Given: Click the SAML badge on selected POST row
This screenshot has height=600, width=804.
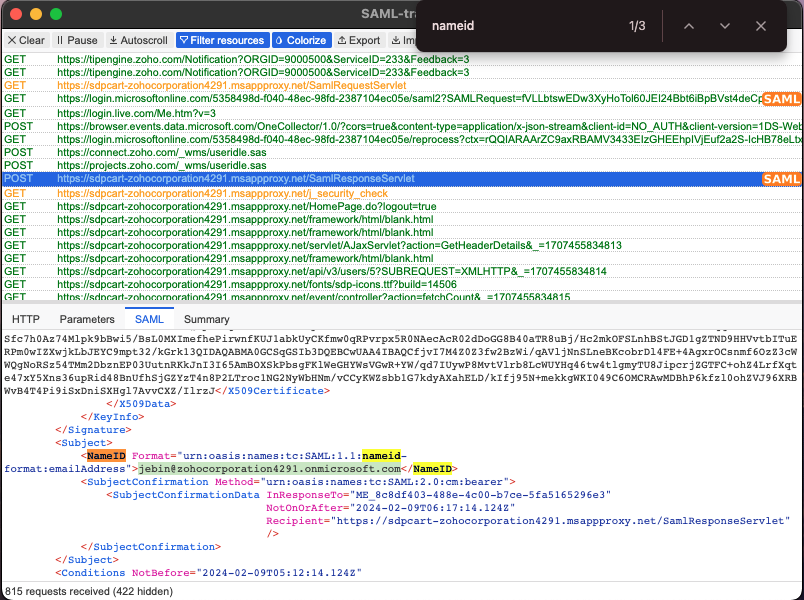Looking at the screenshot, I should (x=781, y=179).
